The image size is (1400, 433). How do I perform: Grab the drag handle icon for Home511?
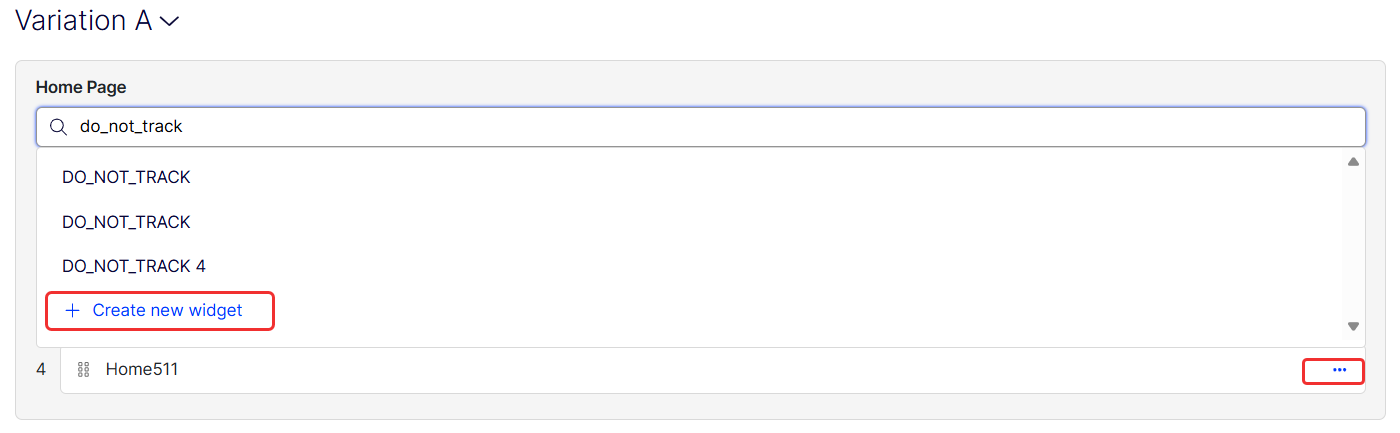click(84, 370)
